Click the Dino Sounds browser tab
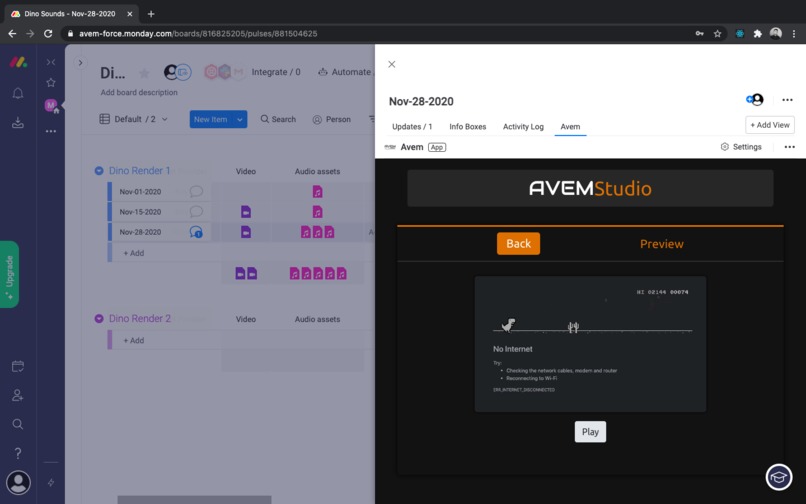 point(72,14)
